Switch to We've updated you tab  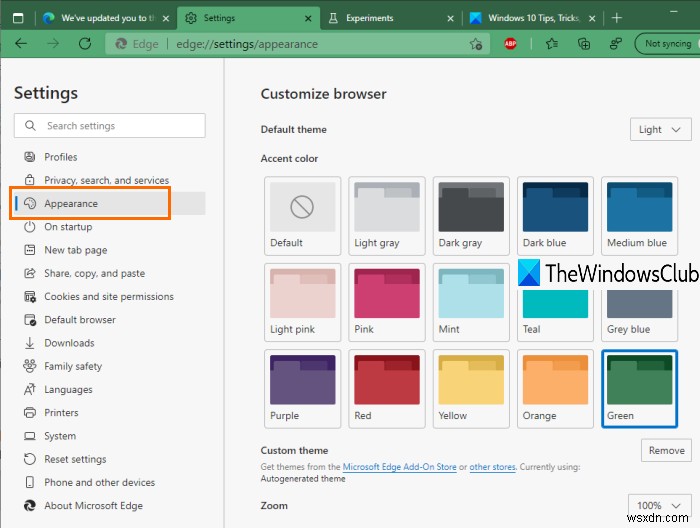[x=105, y=18]
